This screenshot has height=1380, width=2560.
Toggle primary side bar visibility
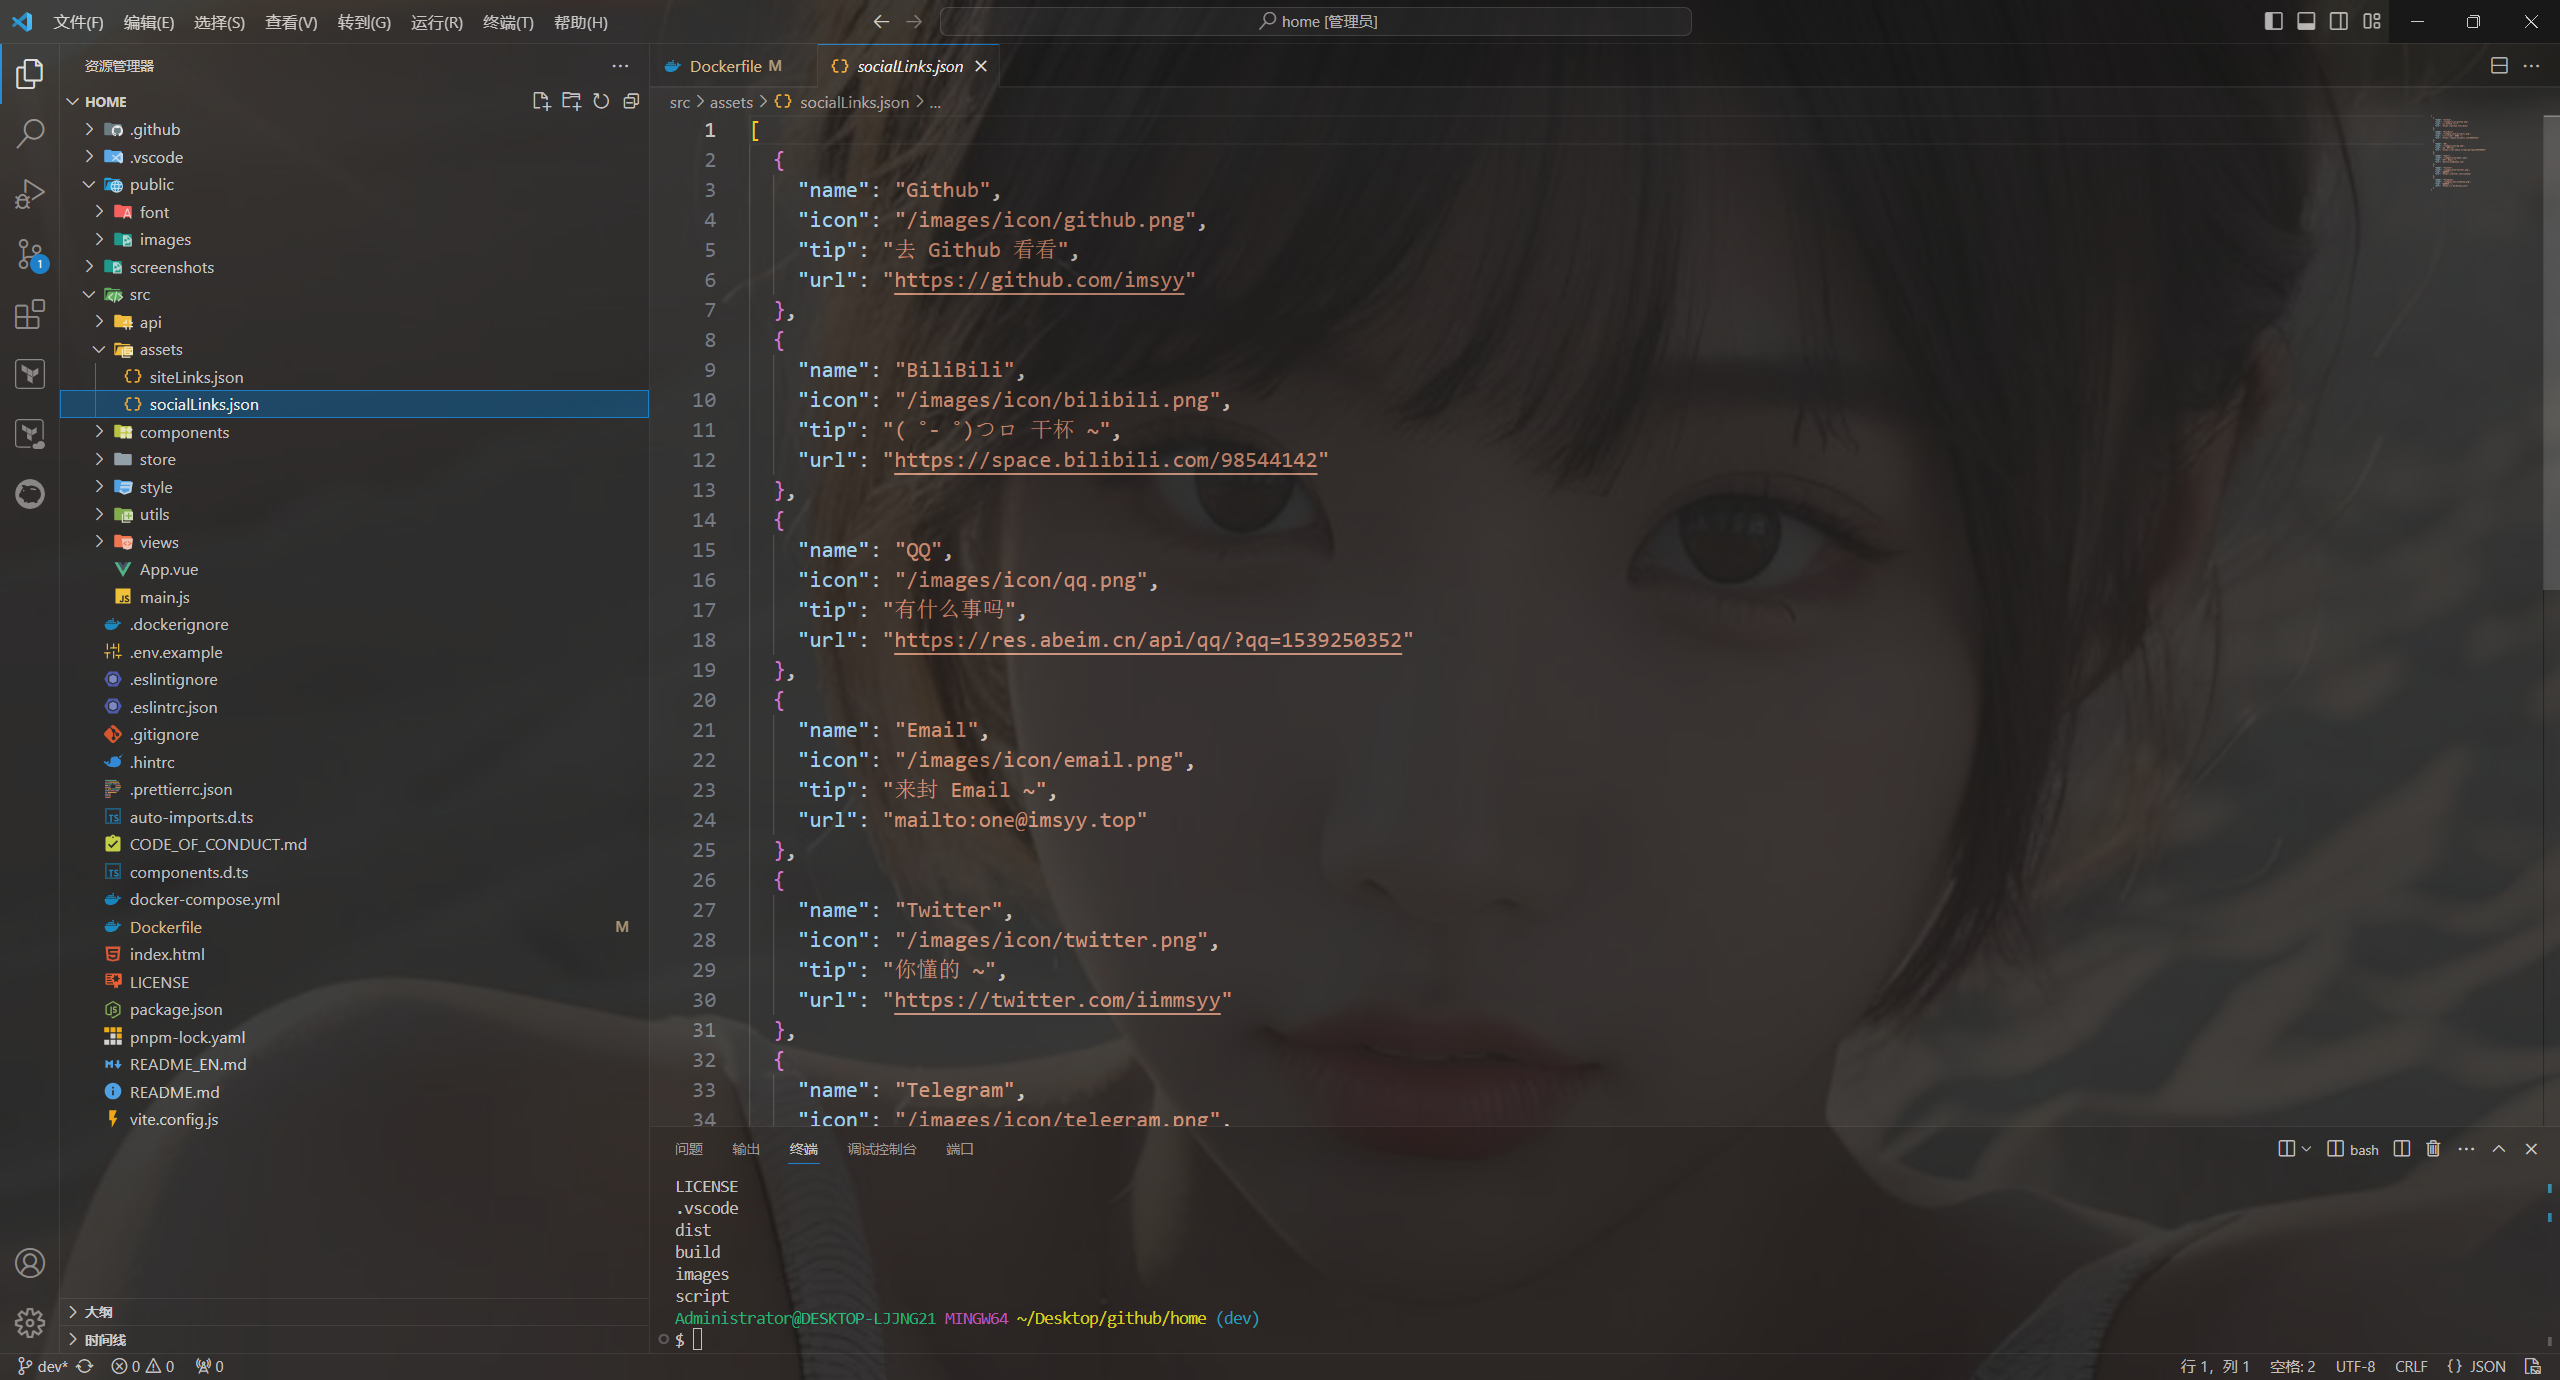click(2273, 21)
